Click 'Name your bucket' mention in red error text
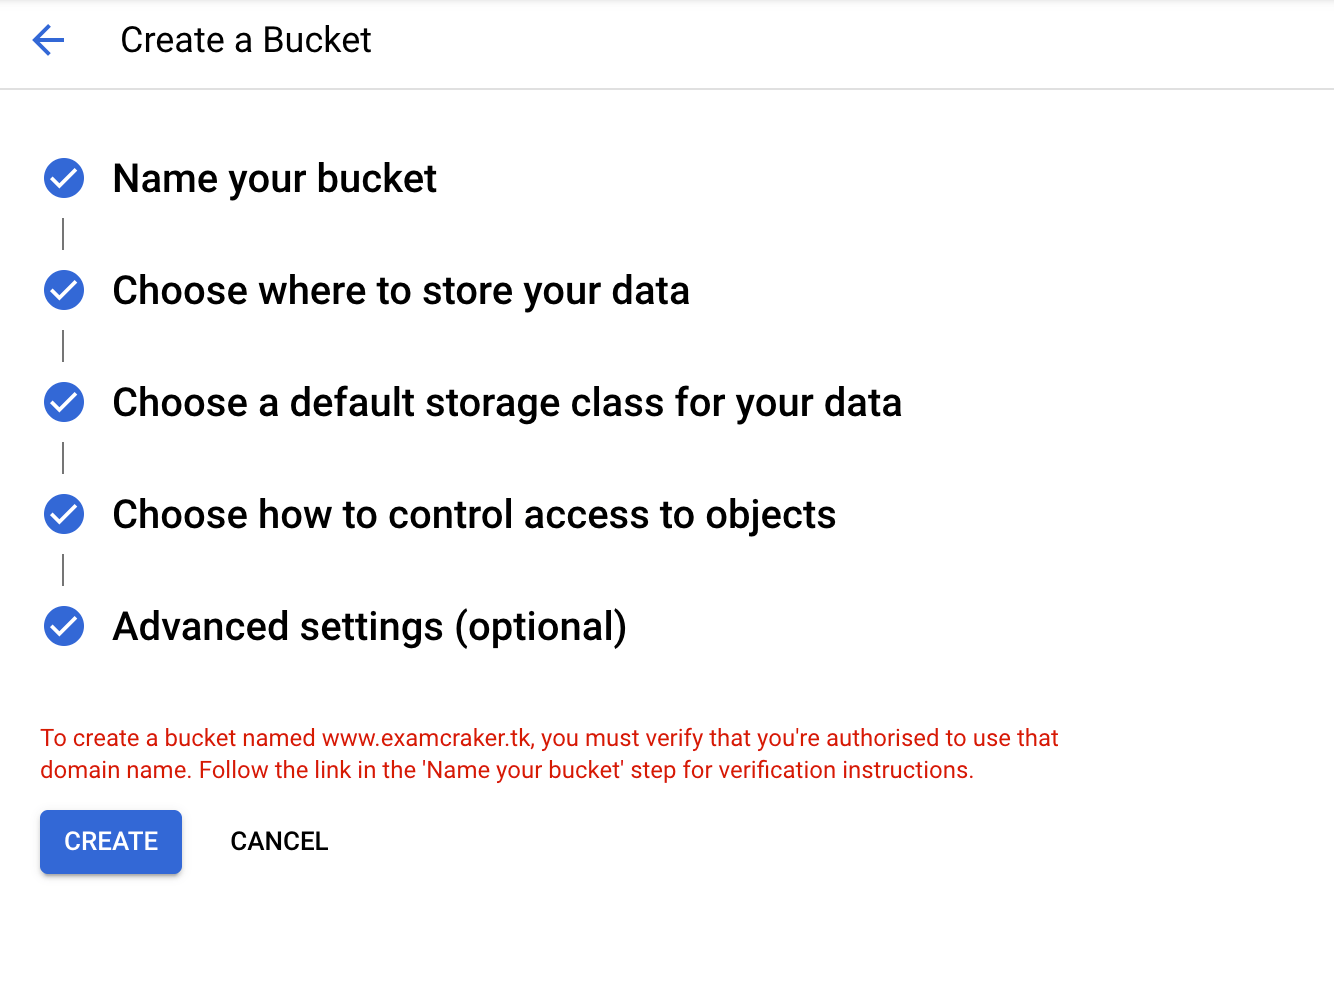This screenshot has height=984, width=1334. [523, 770]
